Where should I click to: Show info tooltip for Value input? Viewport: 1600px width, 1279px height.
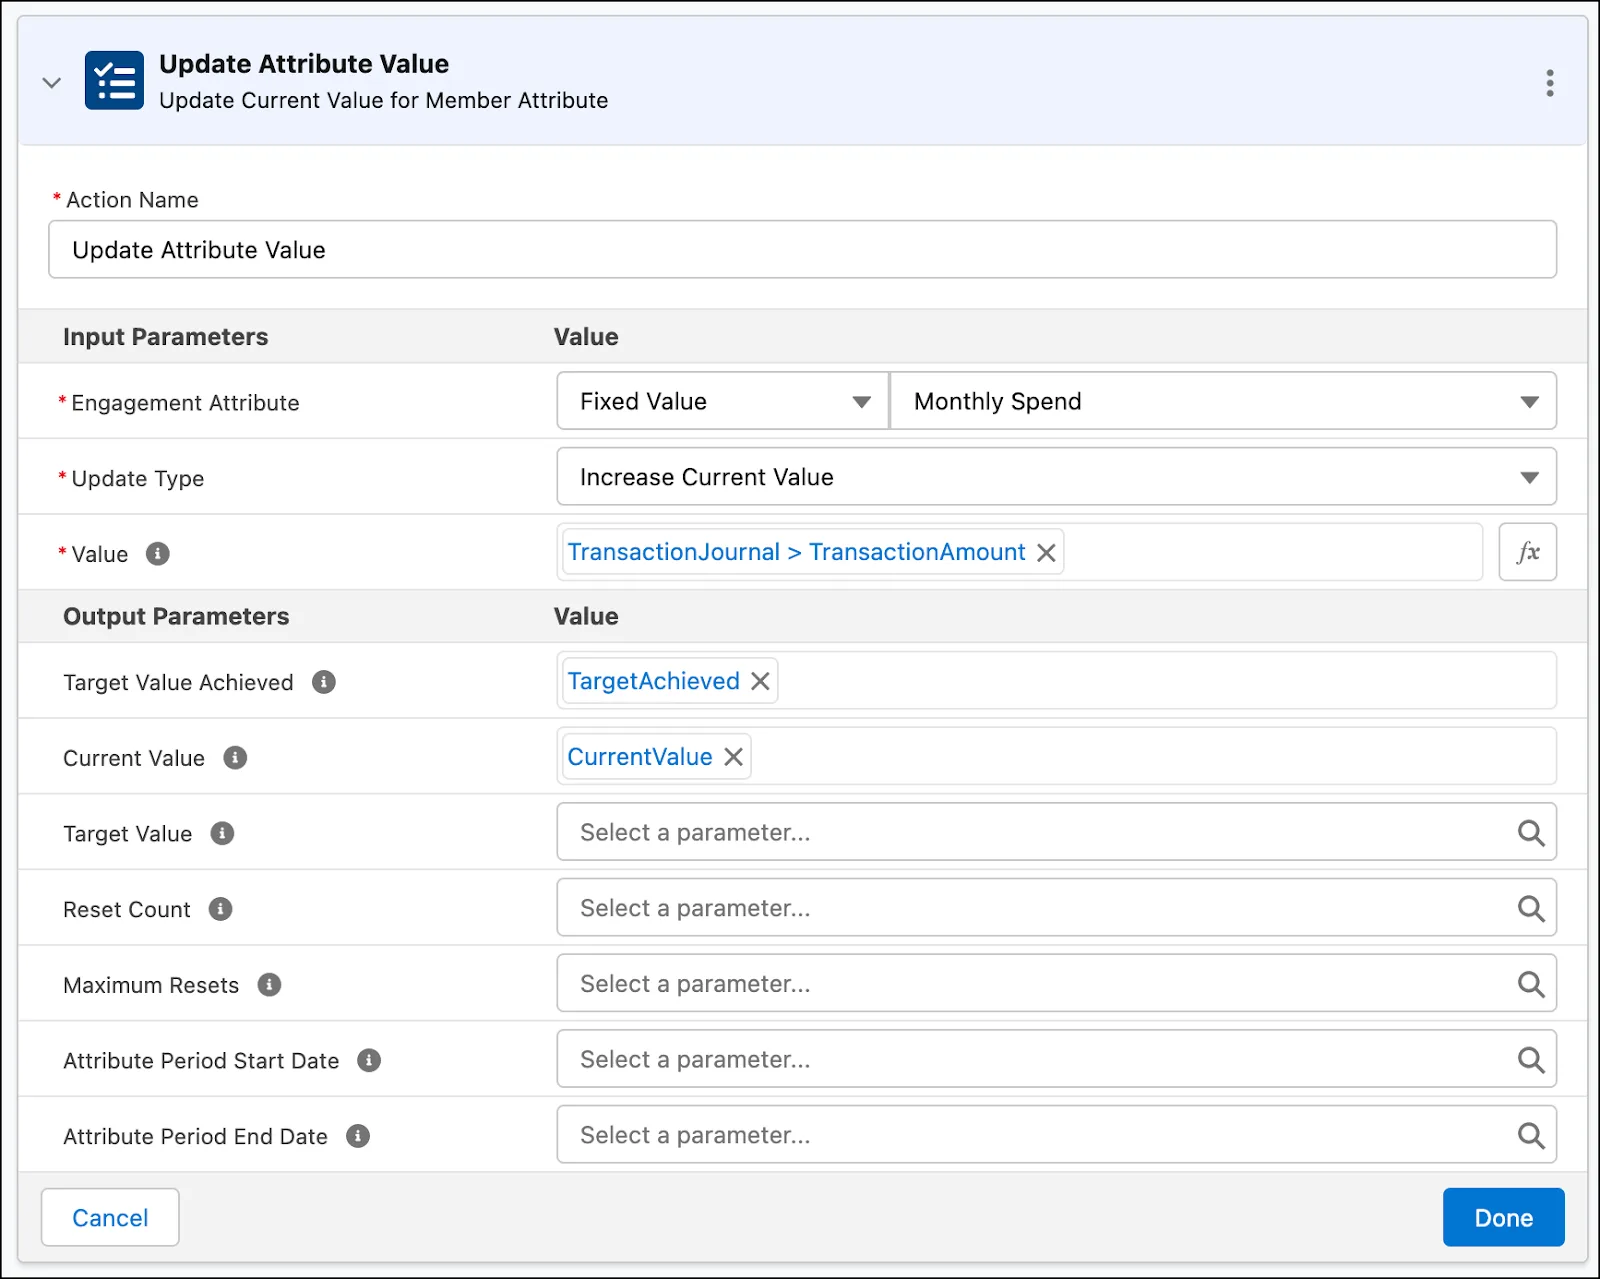158,553
